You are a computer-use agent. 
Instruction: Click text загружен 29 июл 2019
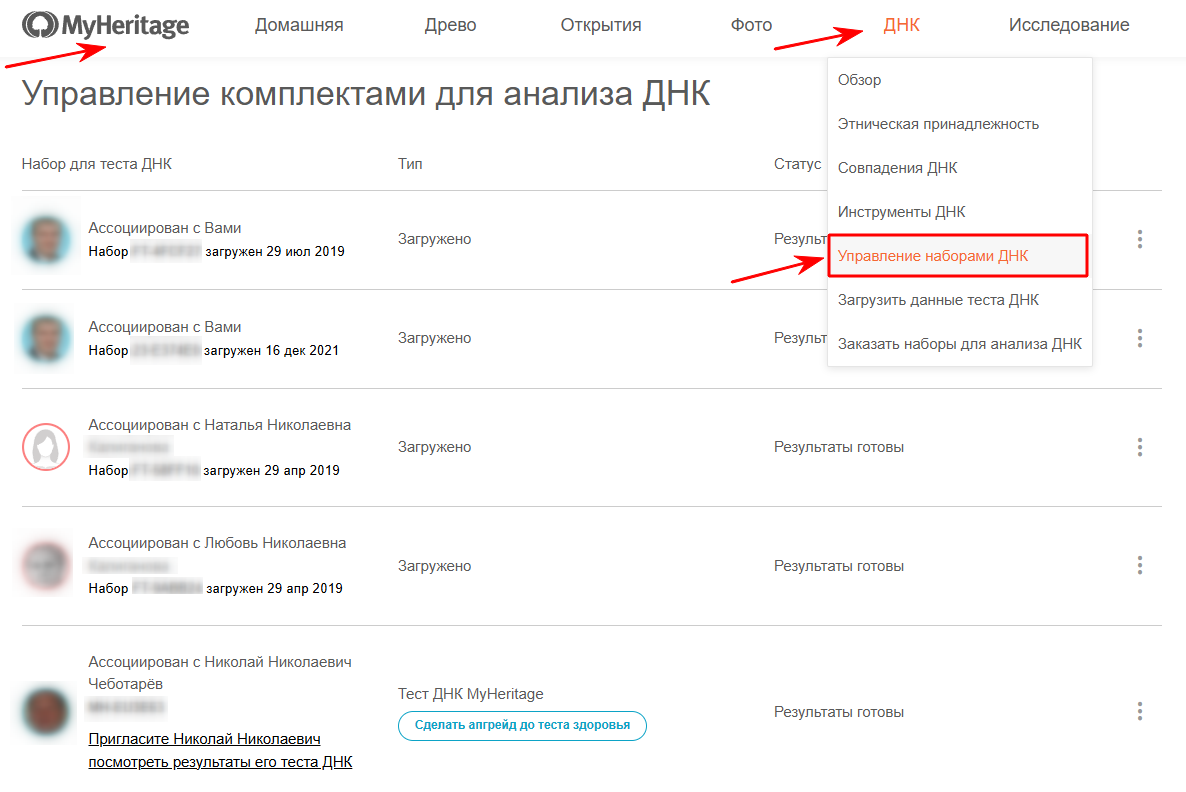pos(275,251)
